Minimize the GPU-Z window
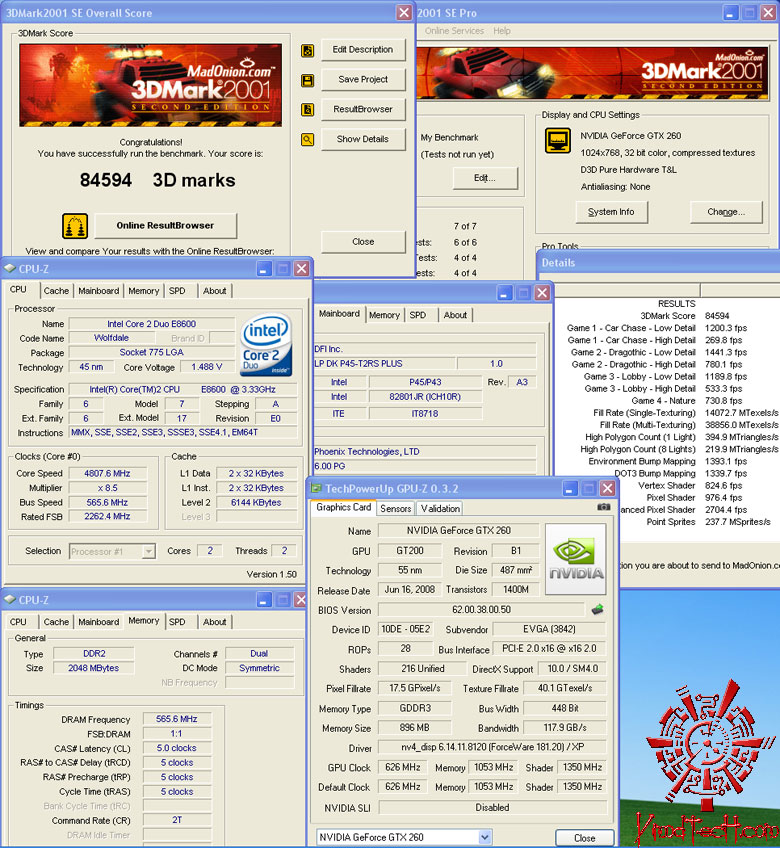 click(569, 489)
